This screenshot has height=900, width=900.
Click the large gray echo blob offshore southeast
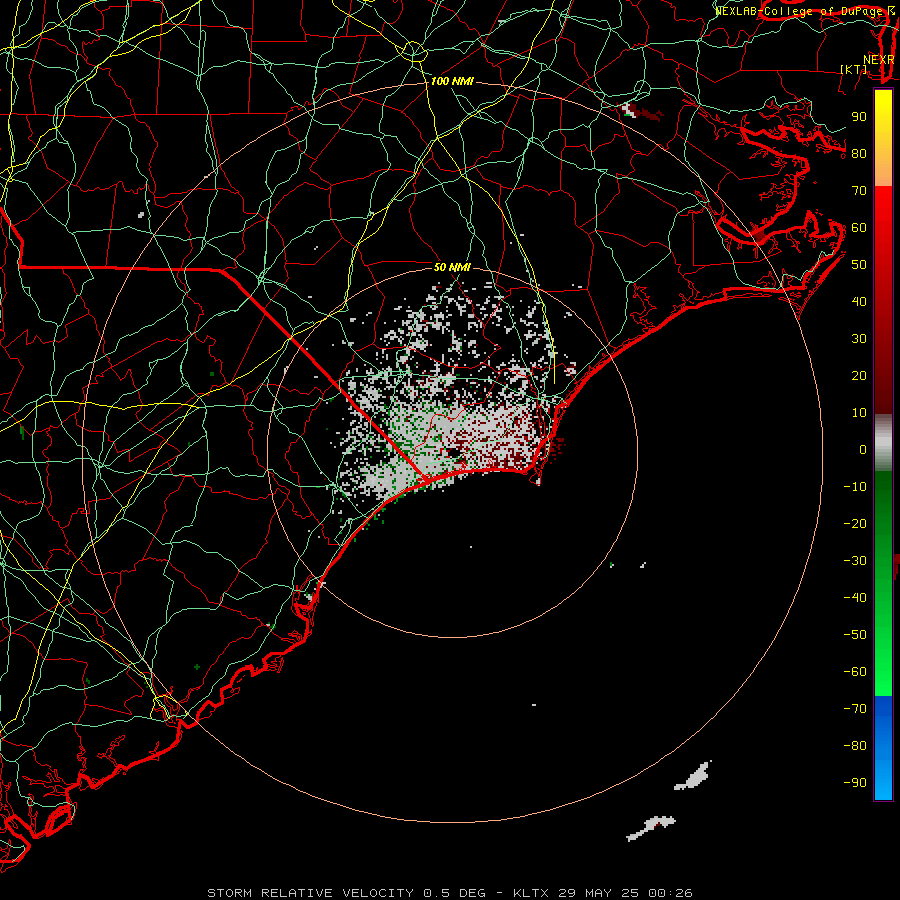tap(693, 776)
